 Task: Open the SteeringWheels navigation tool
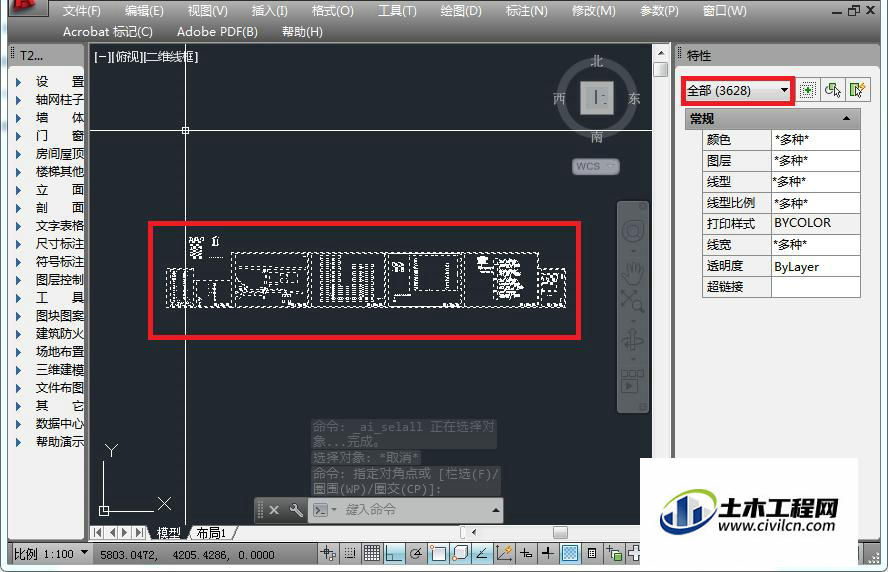[633, 230]
